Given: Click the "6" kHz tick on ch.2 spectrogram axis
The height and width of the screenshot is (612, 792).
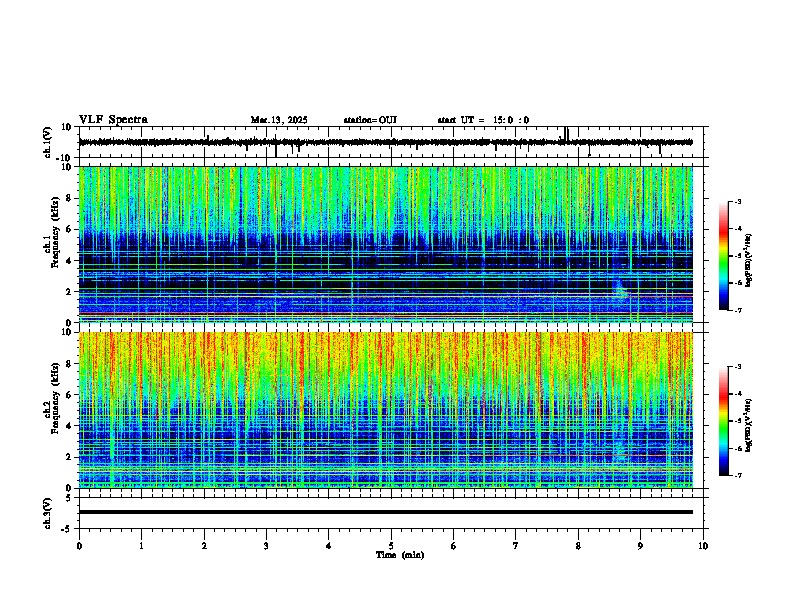Looking at the screenshot, I should (69, 395).
